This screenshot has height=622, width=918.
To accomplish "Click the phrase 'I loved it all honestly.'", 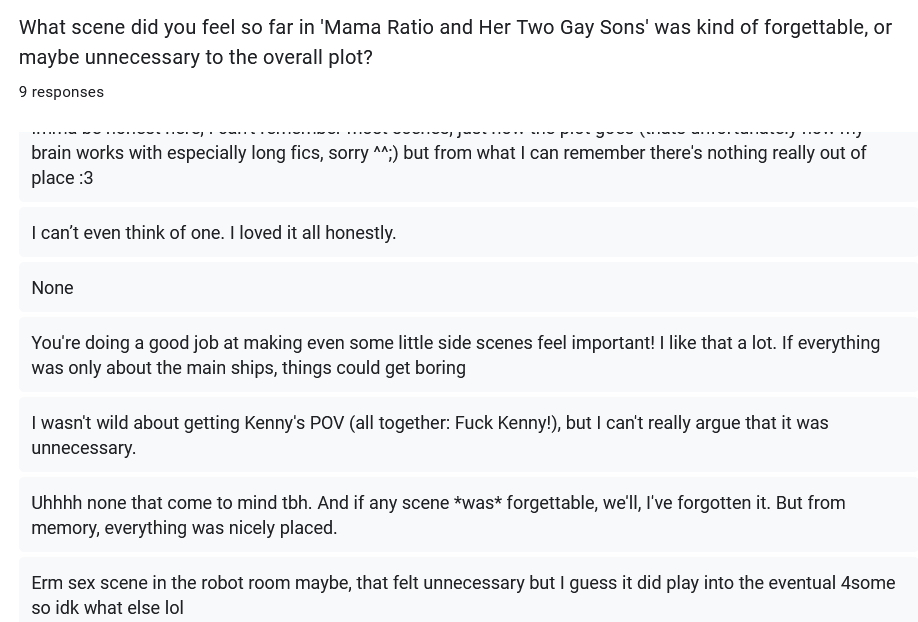I will coord(313,233).
